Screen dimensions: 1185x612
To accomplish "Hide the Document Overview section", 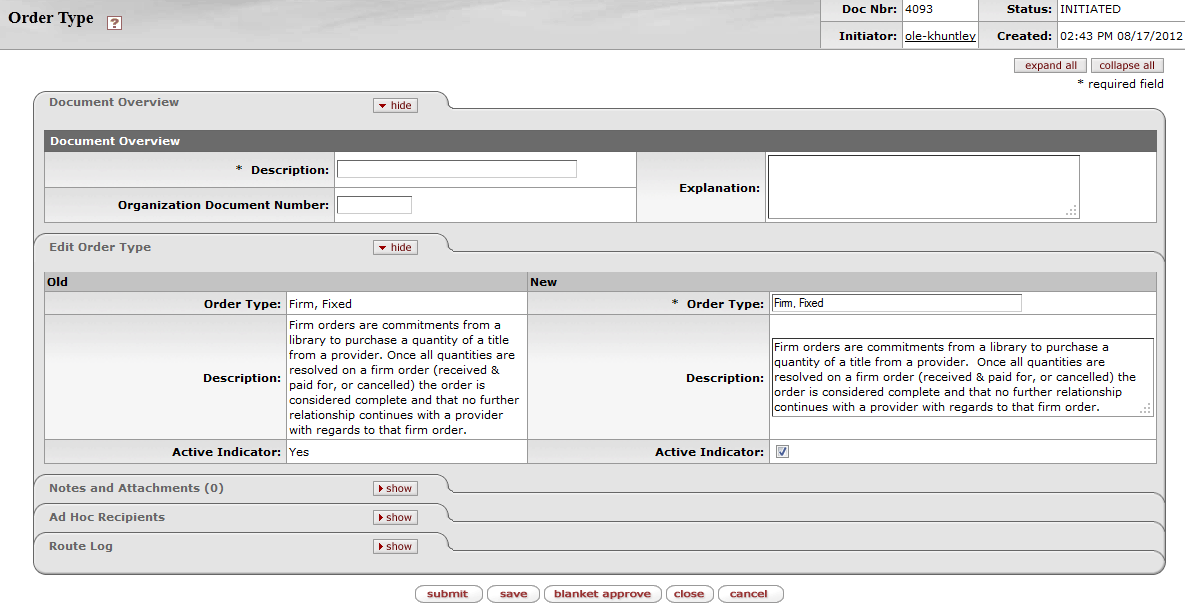I will tap(395, 105).
